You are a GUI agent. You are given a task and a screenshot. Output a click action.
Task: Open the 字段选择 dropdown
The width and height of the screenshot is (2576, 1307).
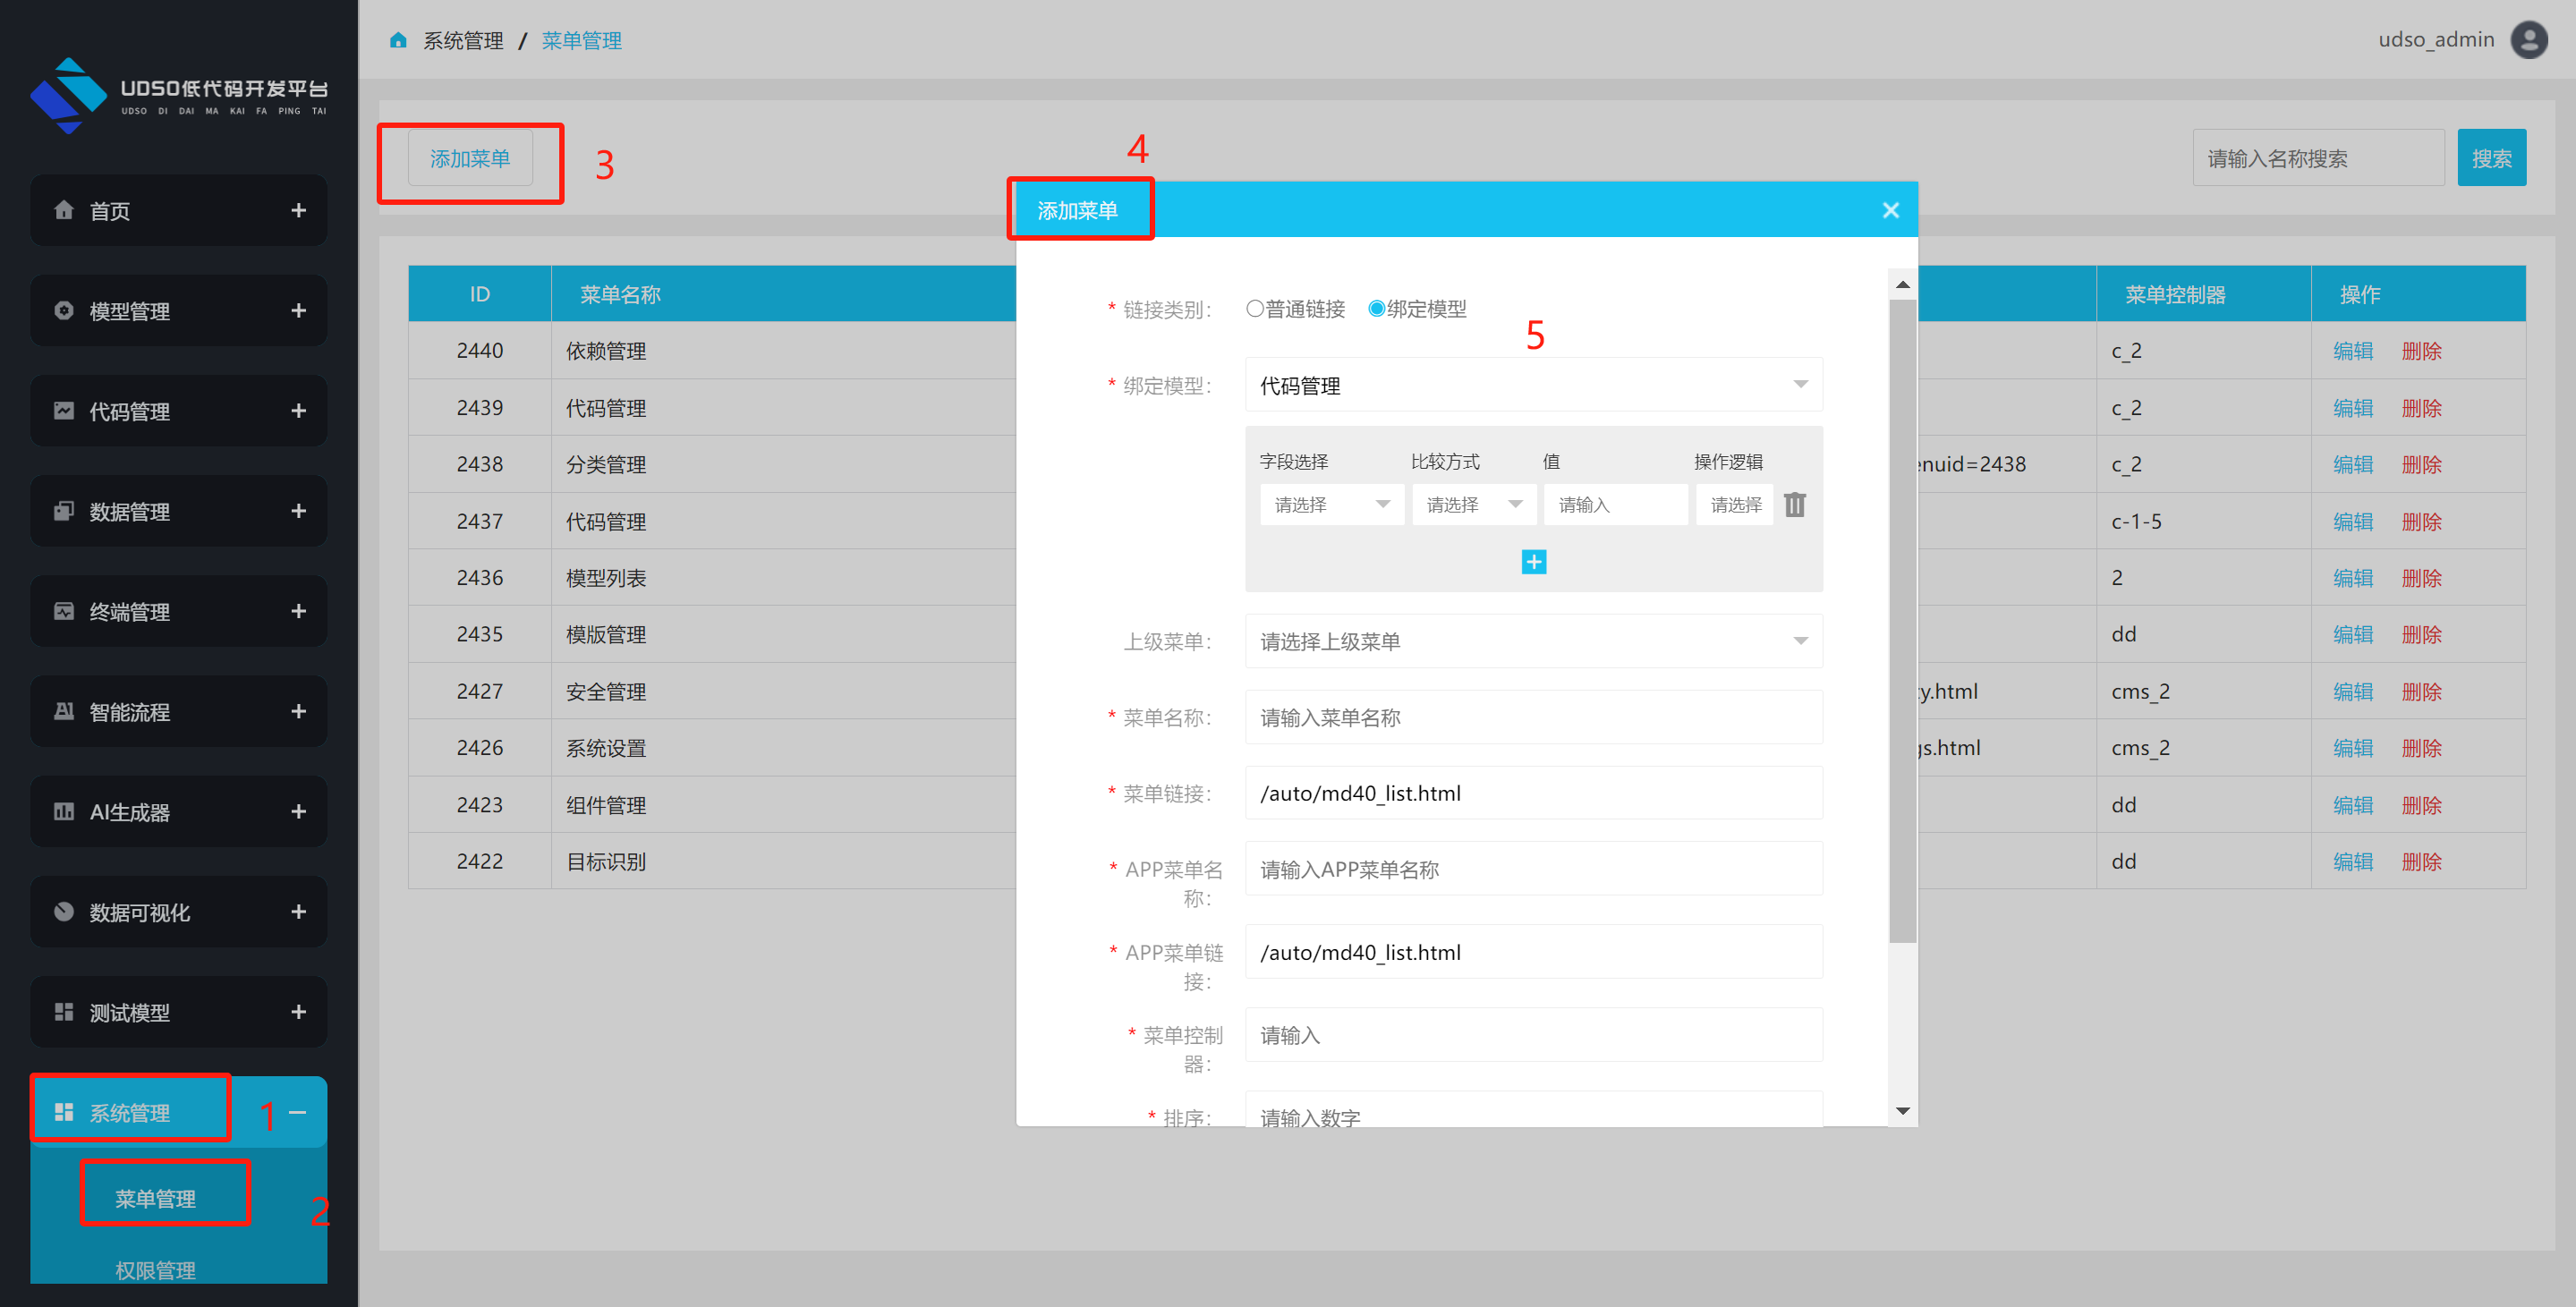[x=1331, y=505]
